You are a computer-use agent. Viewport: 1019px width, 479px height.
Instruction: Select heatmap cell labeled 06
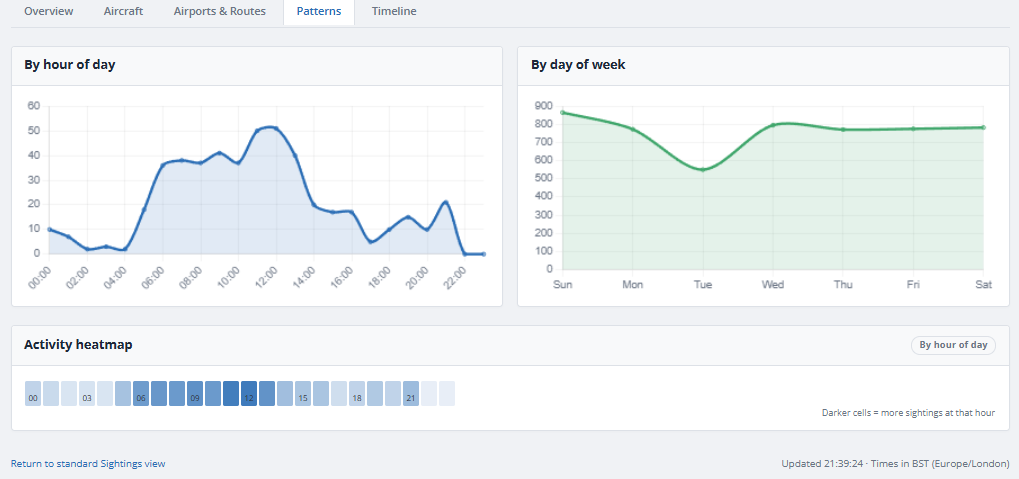click(141, 394)
